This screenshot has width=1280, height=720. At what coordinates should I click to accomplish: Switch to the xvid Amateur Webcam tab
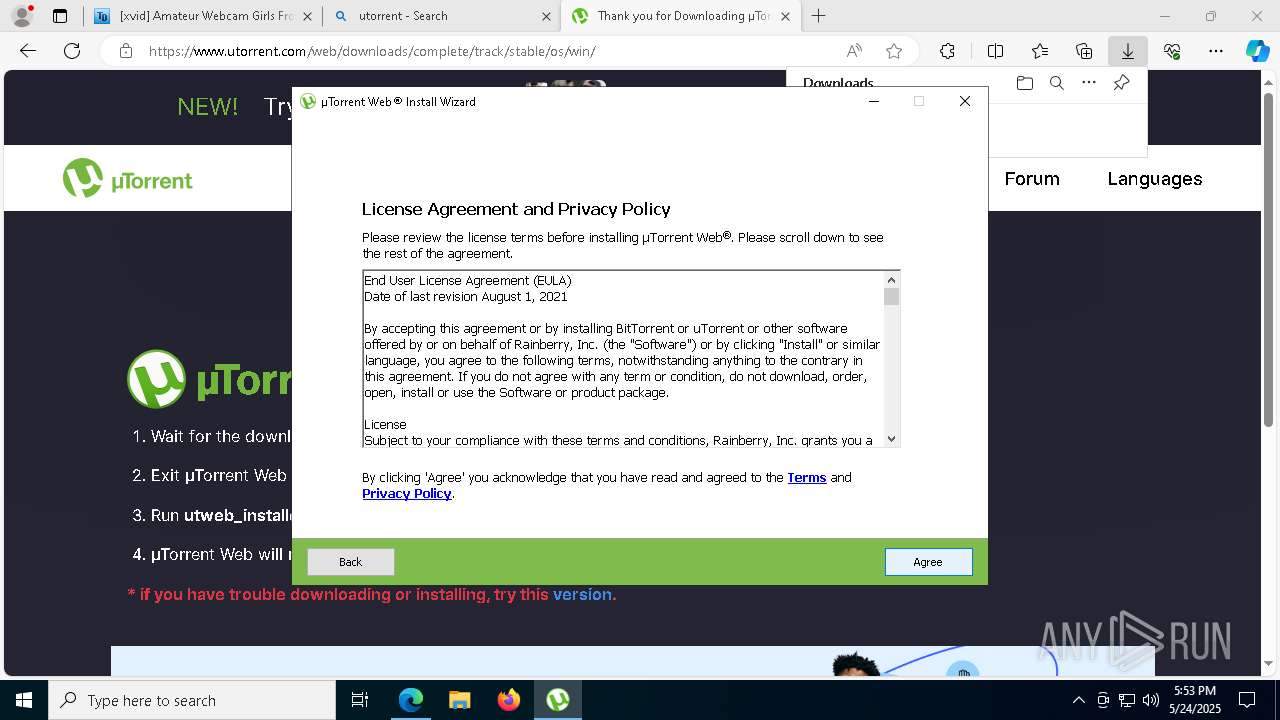point(203,16)
